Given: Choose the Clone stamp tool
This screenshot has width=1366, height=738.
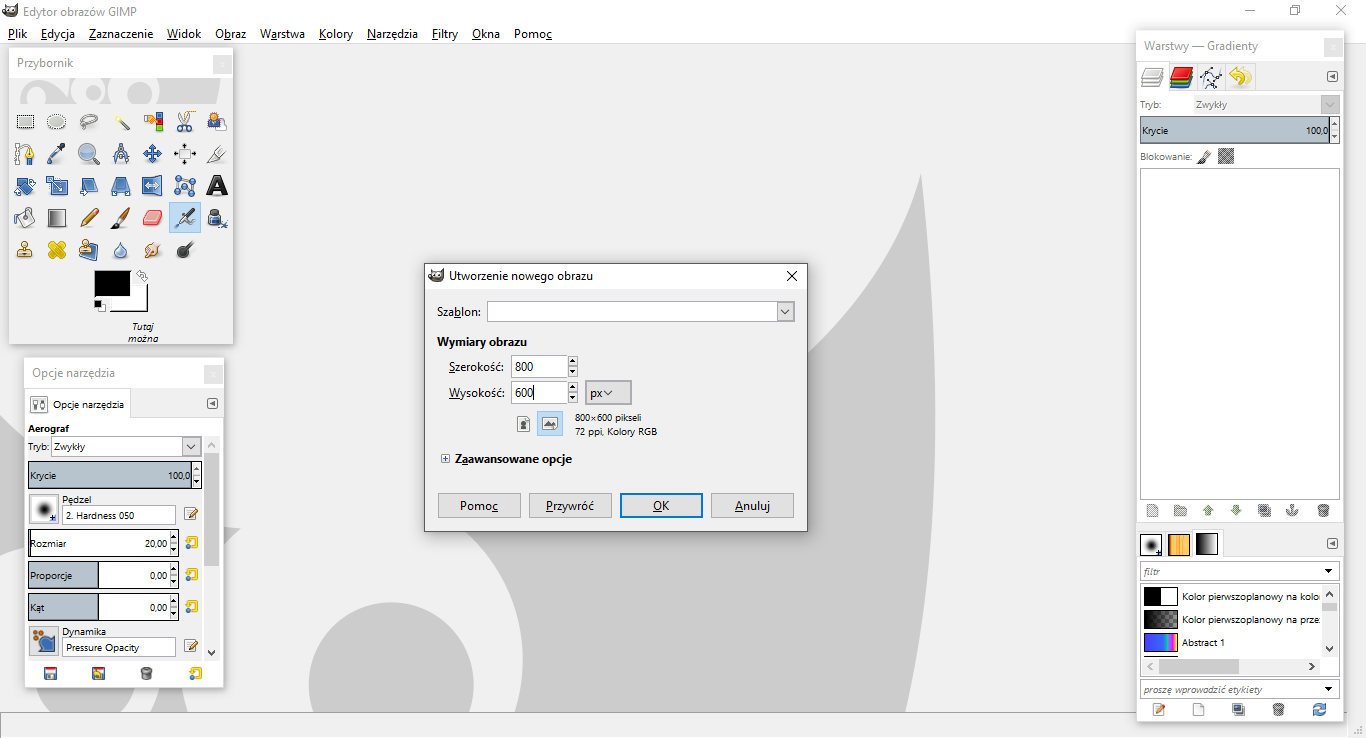Looking at the screenshot, I should pos(25,250).
